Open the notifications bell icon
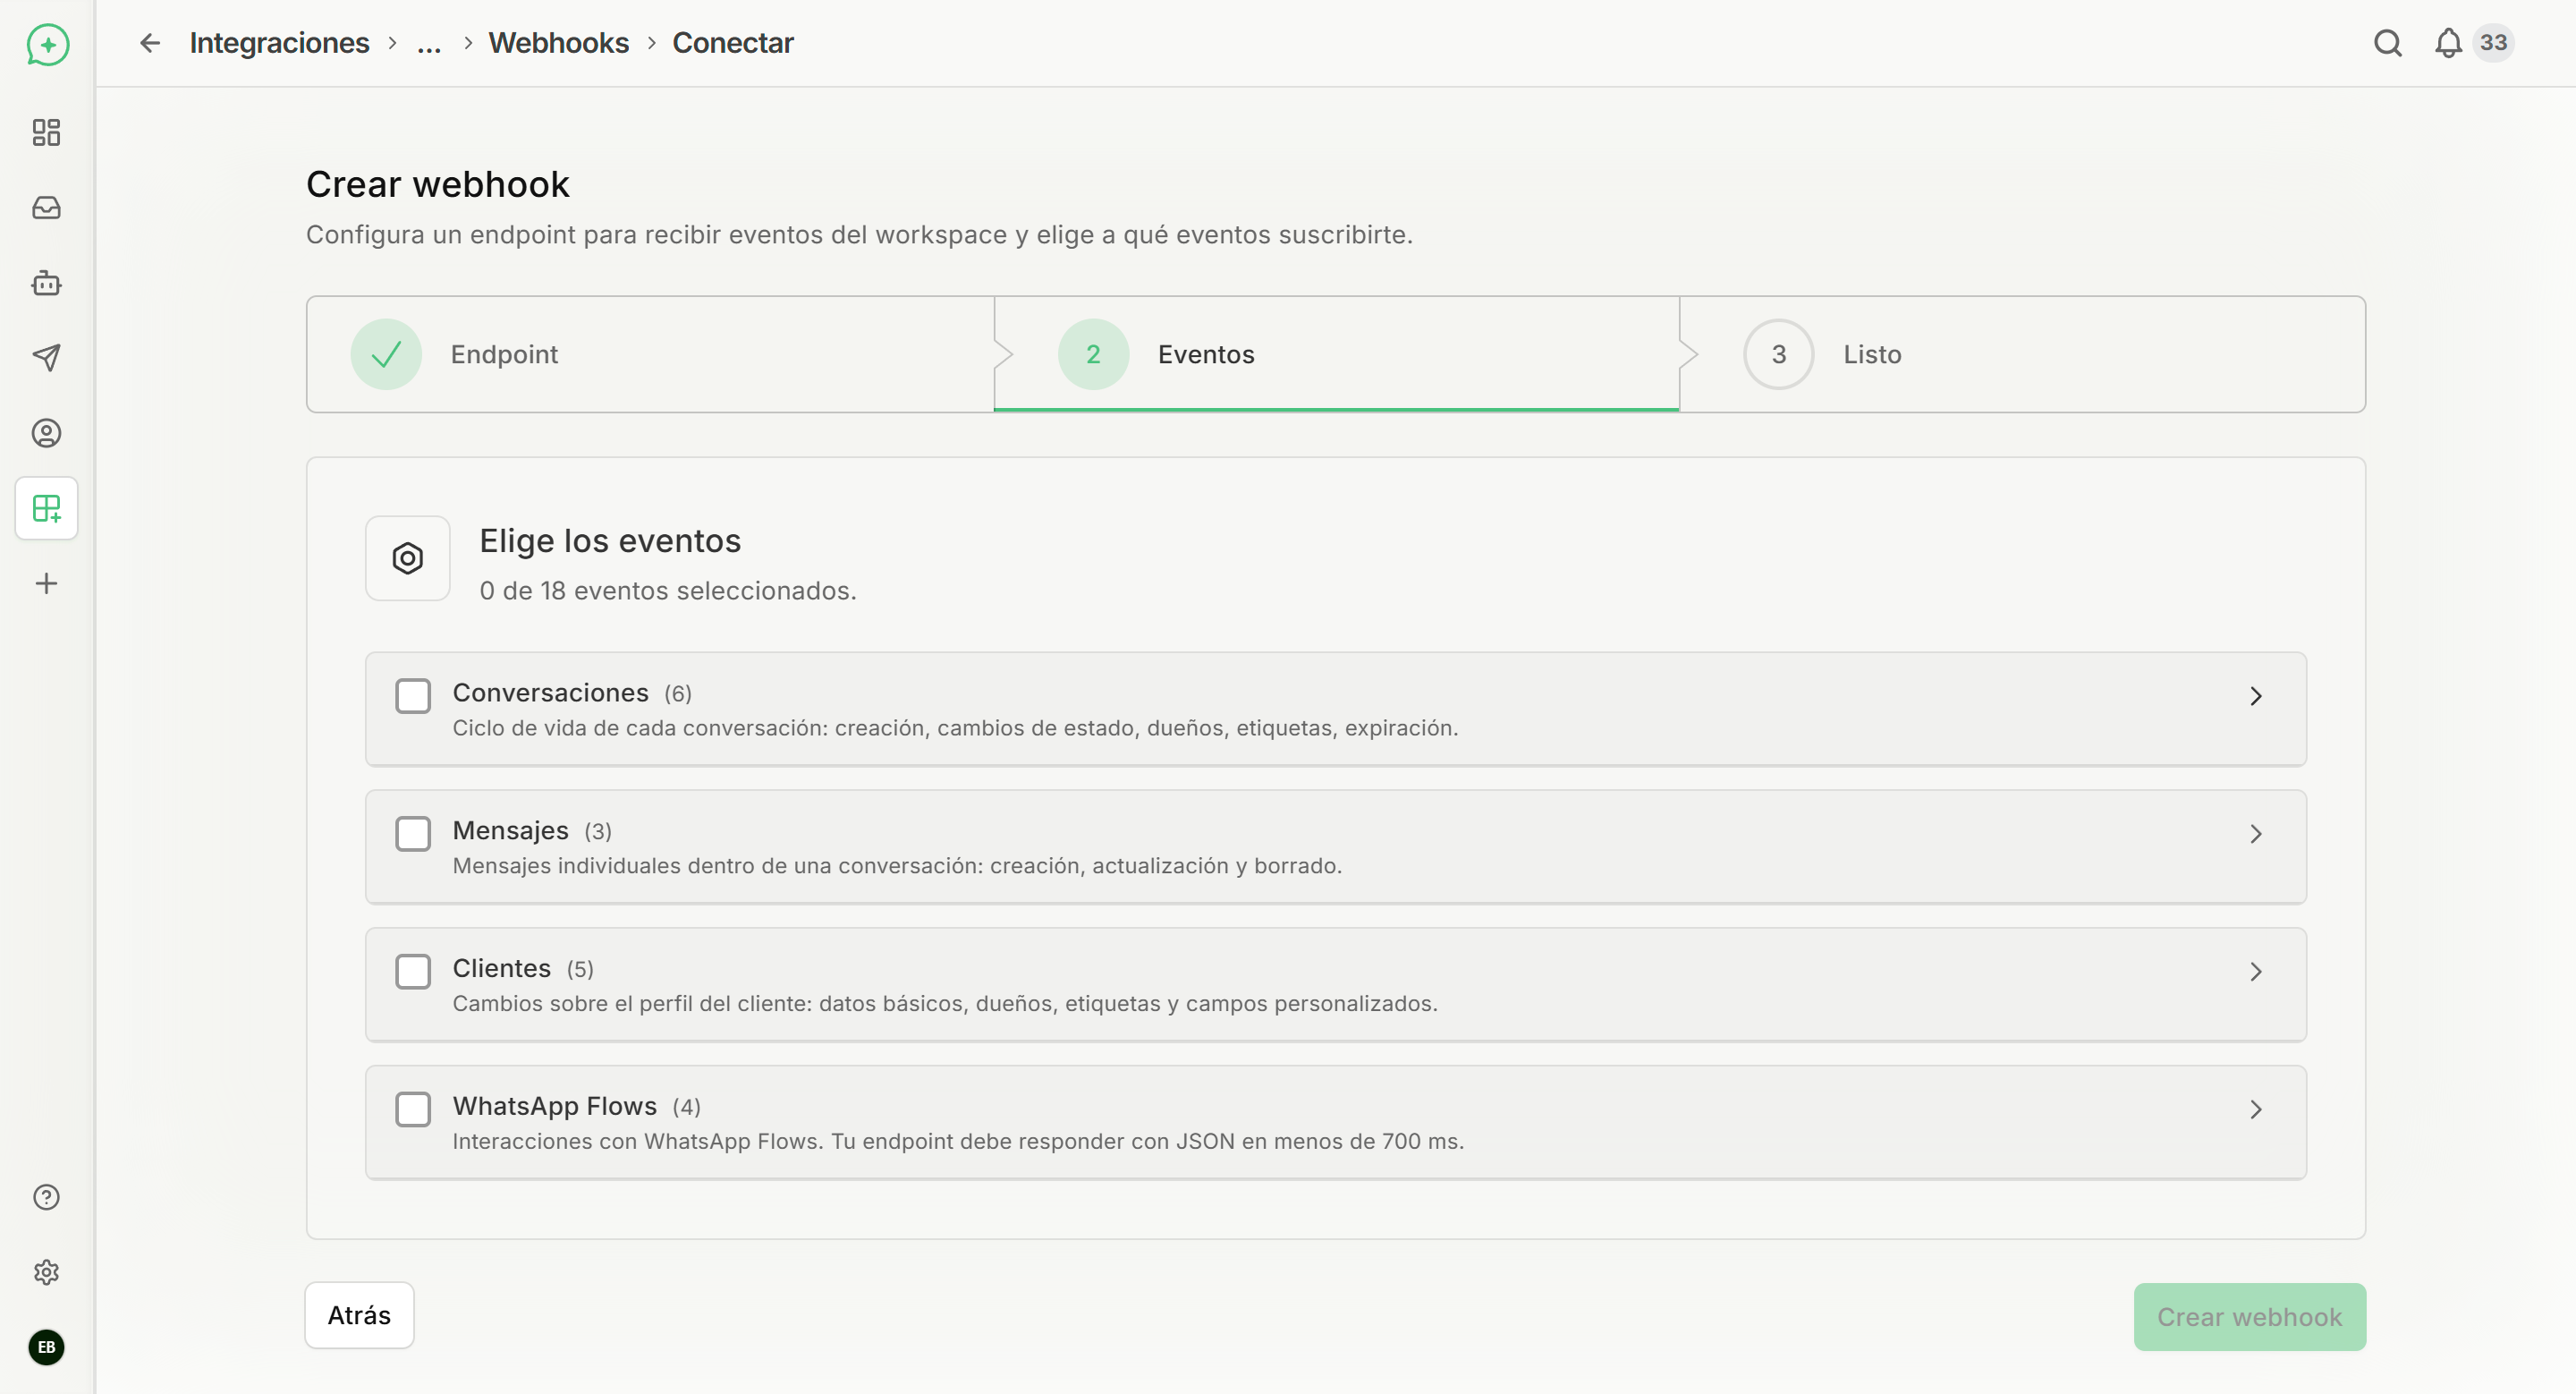The image size is (2576, 1394). coord(2448,43)
